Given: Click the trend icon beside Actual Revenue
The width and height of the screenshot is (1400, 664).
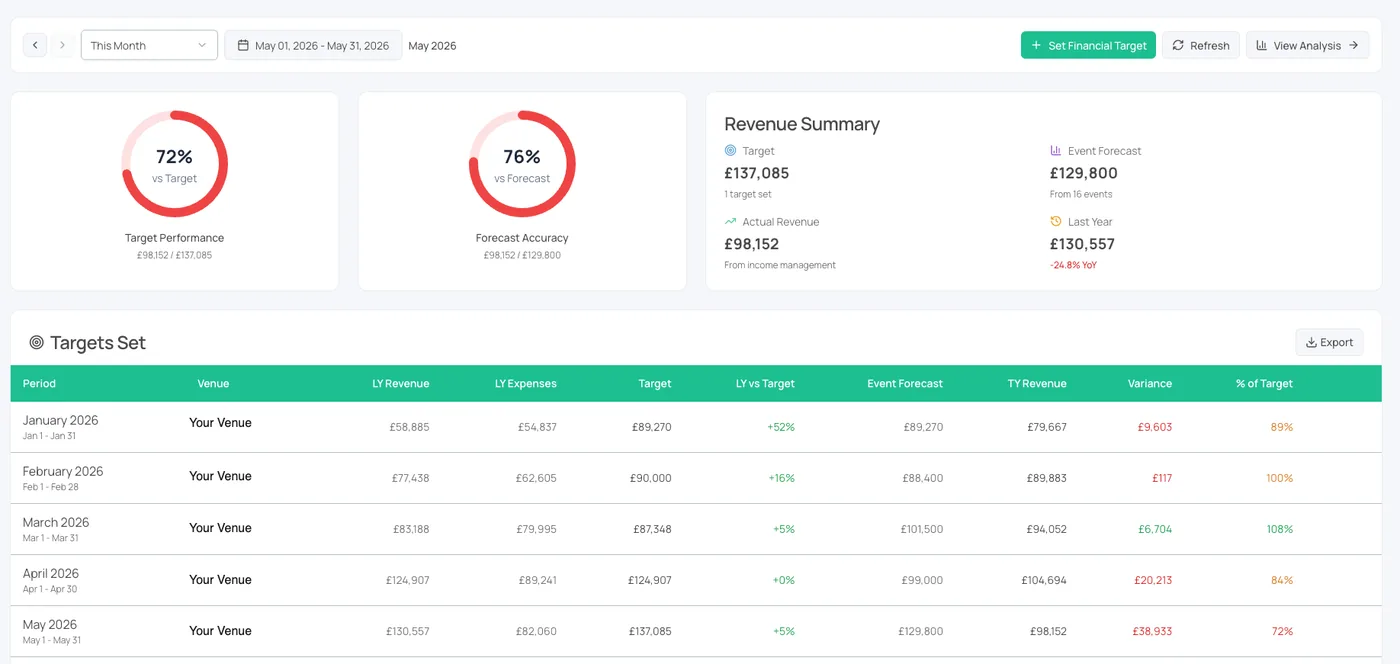Looking at the screenshot, I should pos(730,222).
